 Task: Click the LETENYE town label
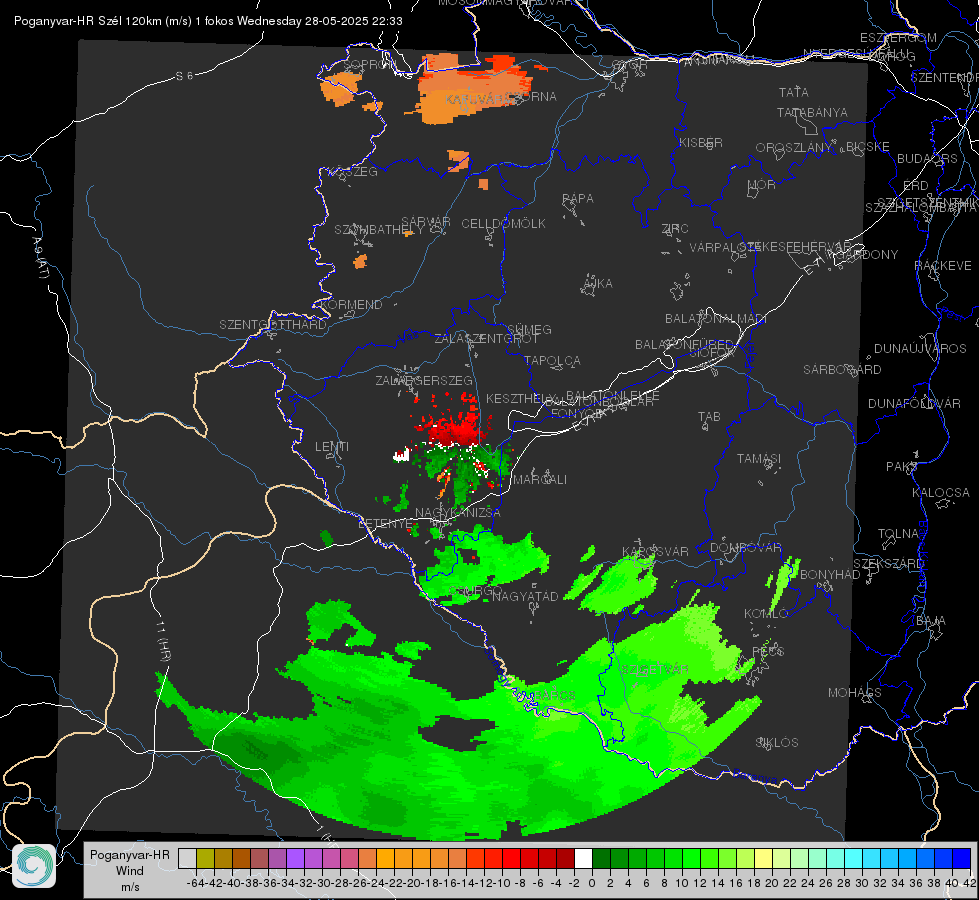point(385,523)
